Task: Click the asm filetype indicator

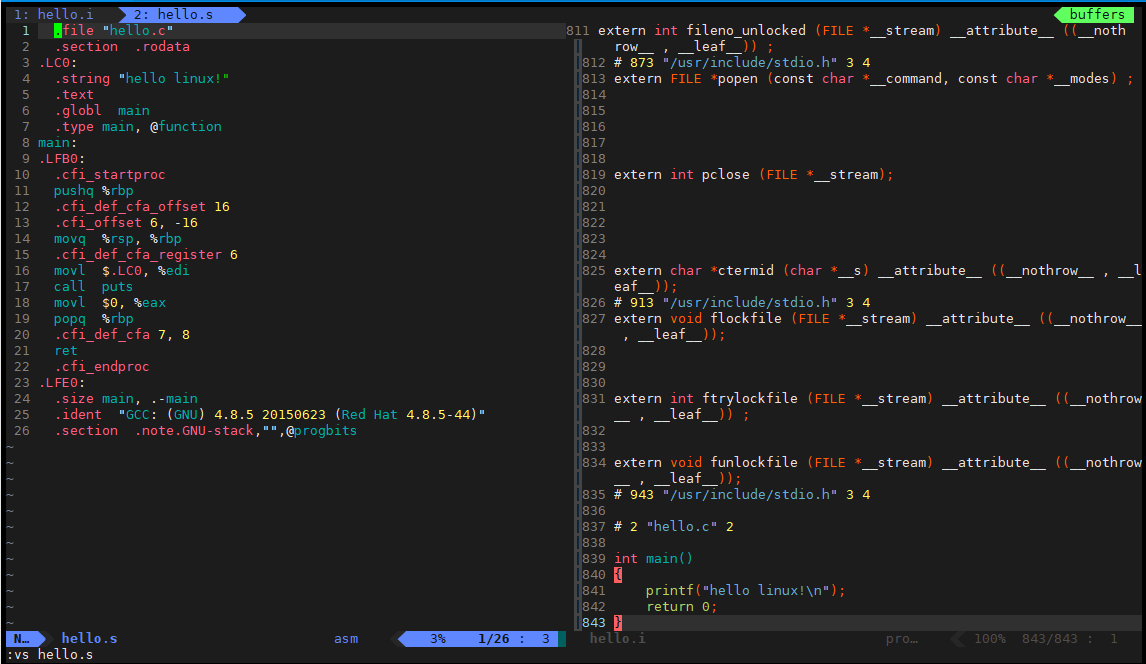Action: pos(346,638)
